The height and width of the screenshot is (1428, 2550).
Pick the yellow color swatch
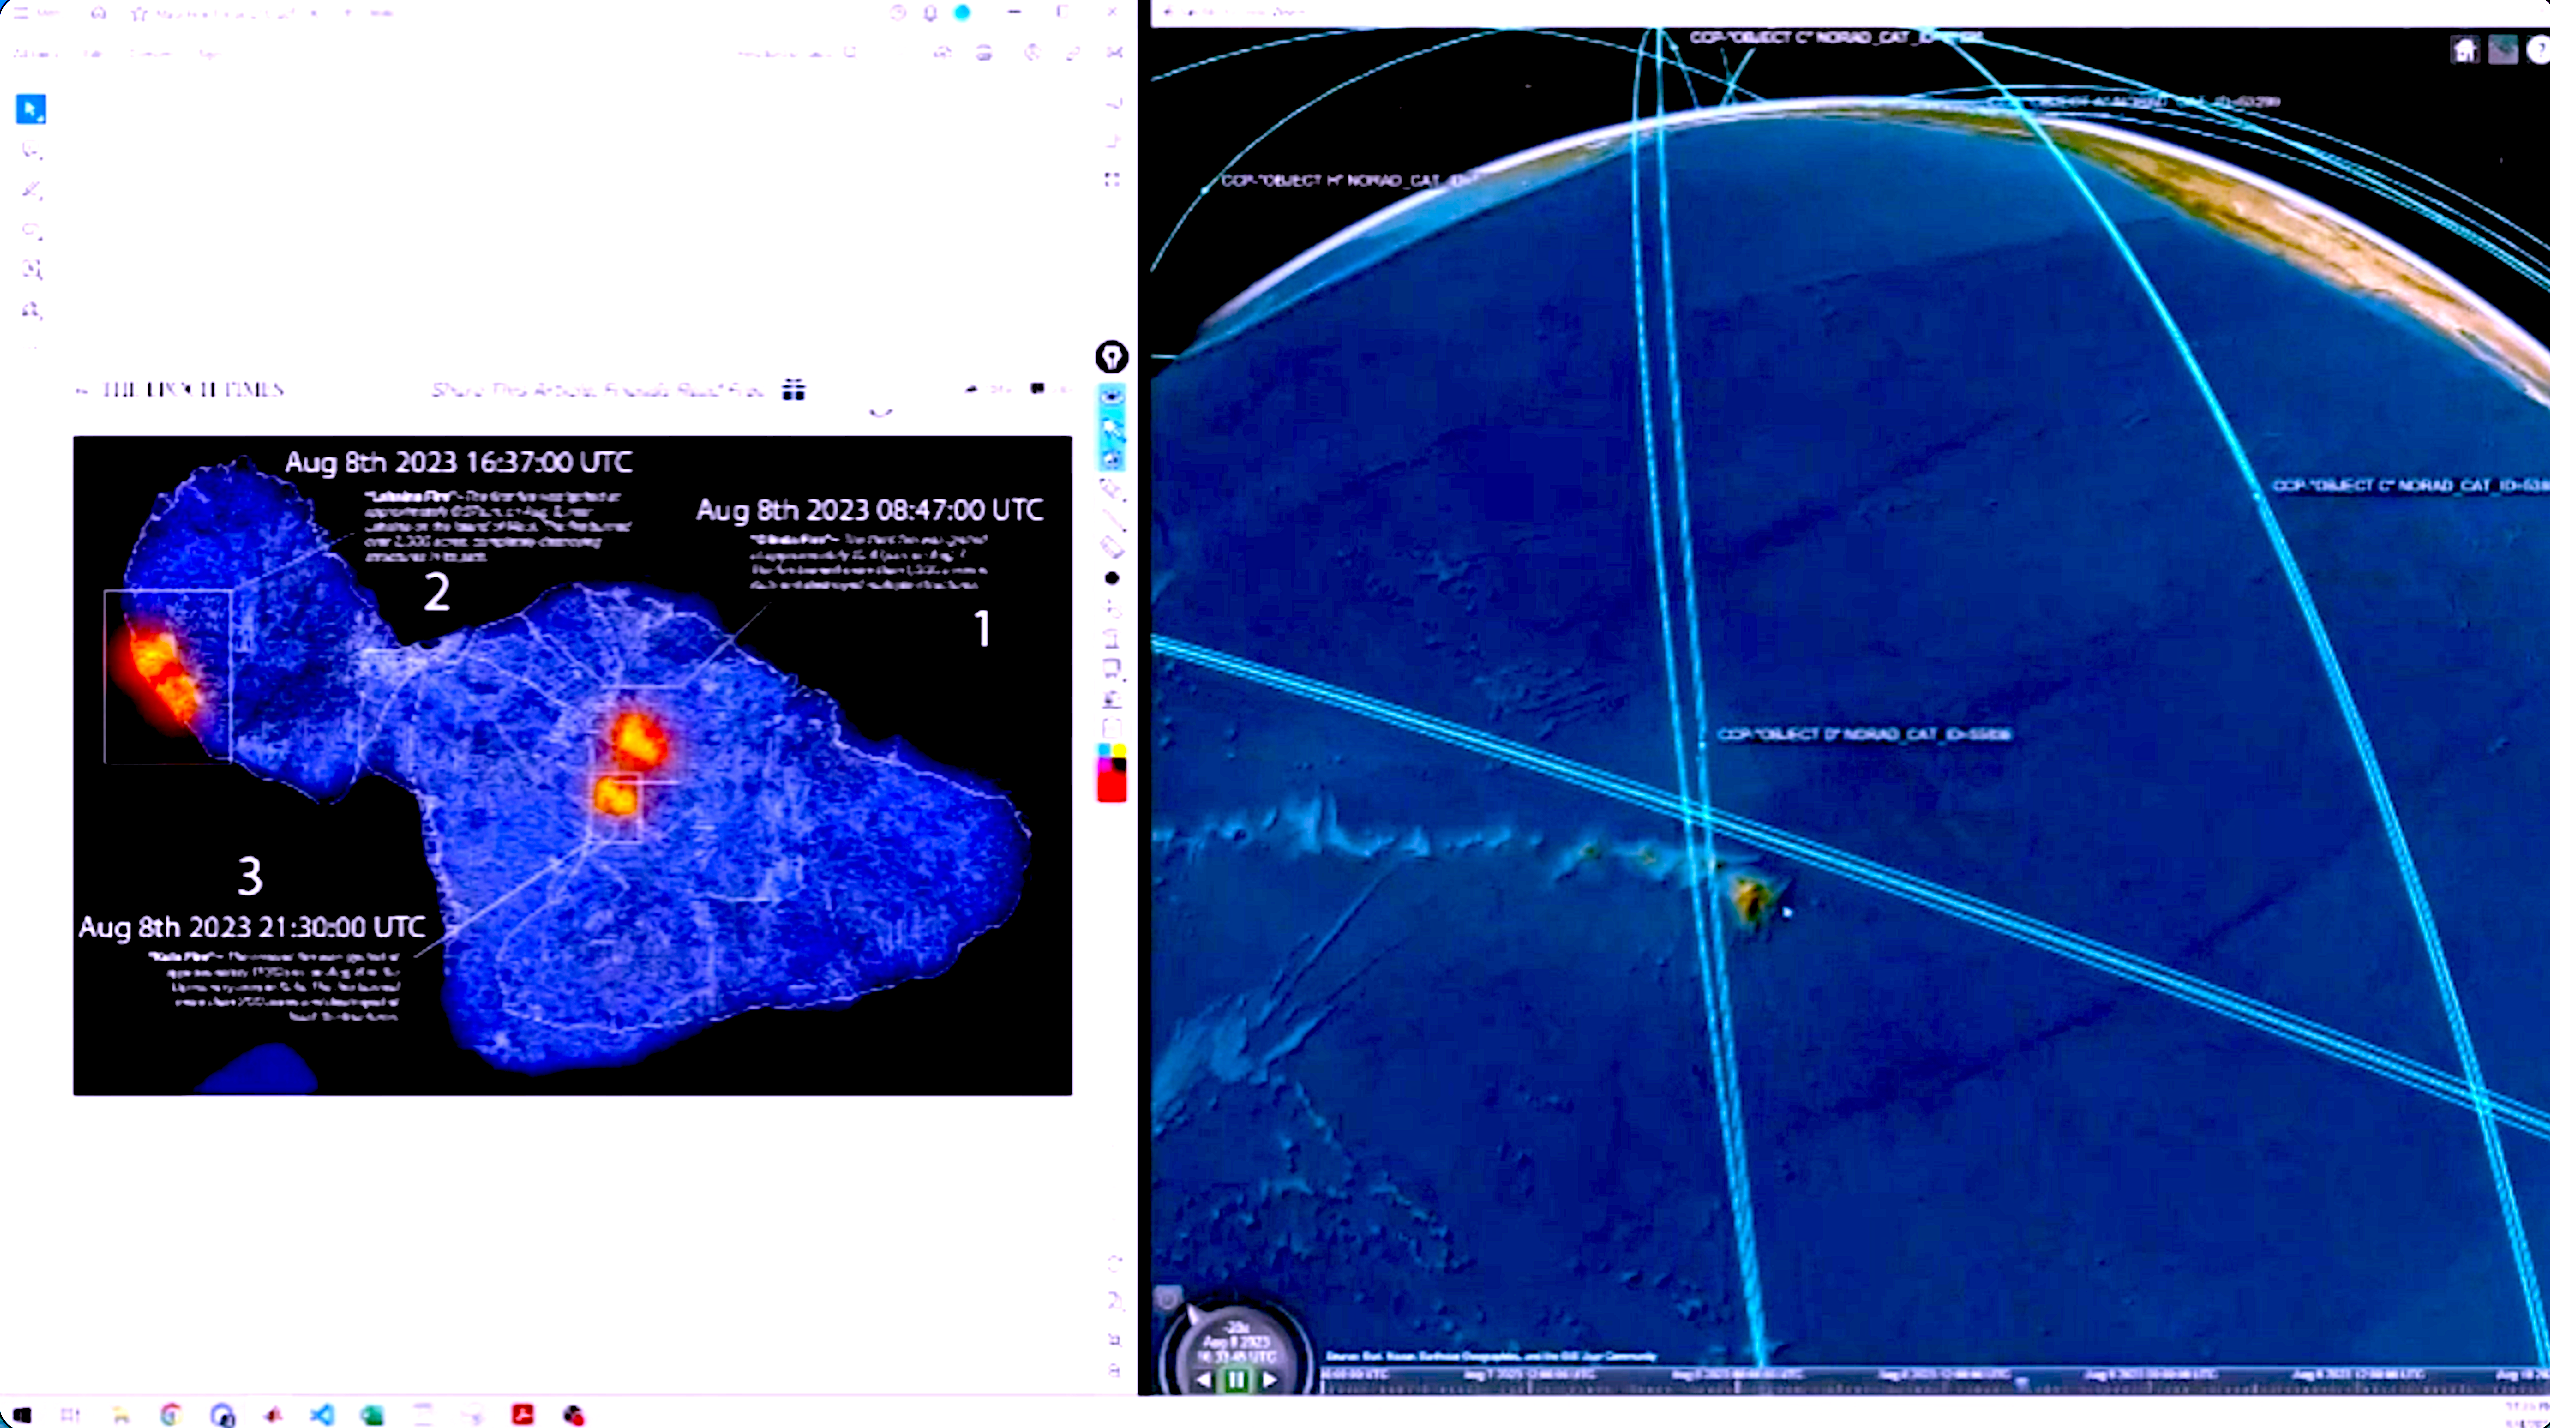1119,751
